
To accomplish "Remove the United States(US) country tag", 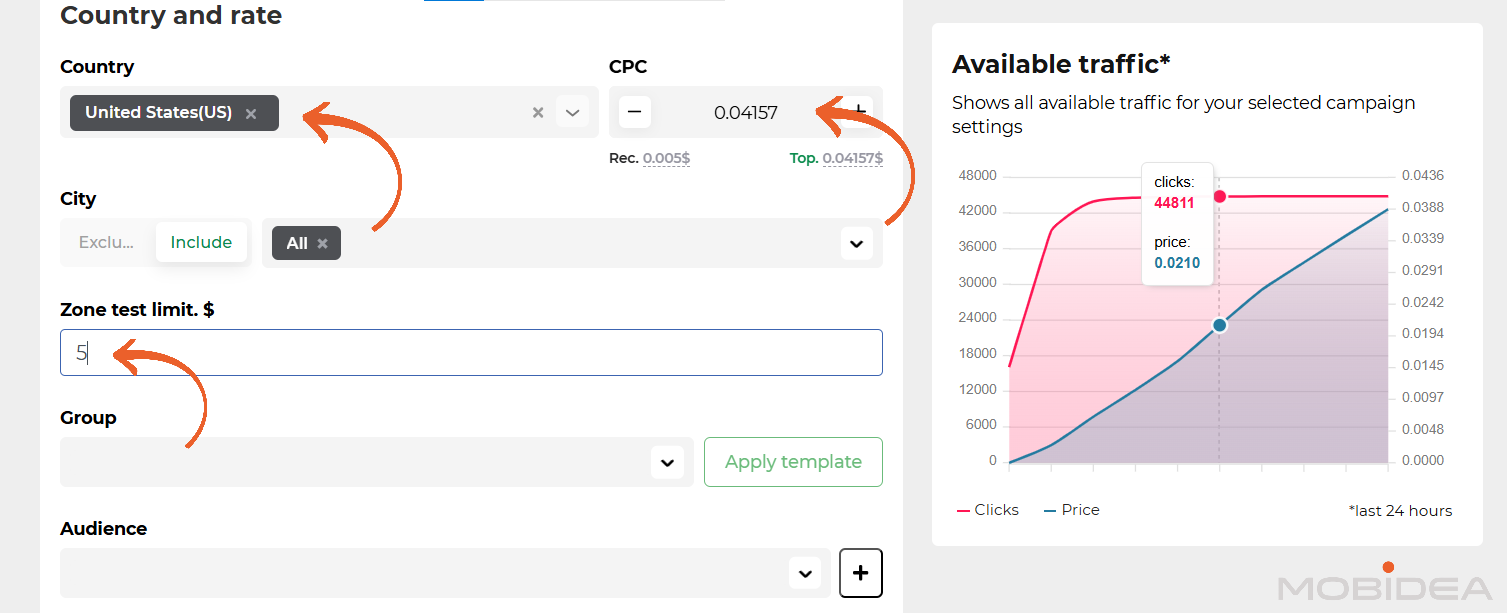I will click(251, 114).
